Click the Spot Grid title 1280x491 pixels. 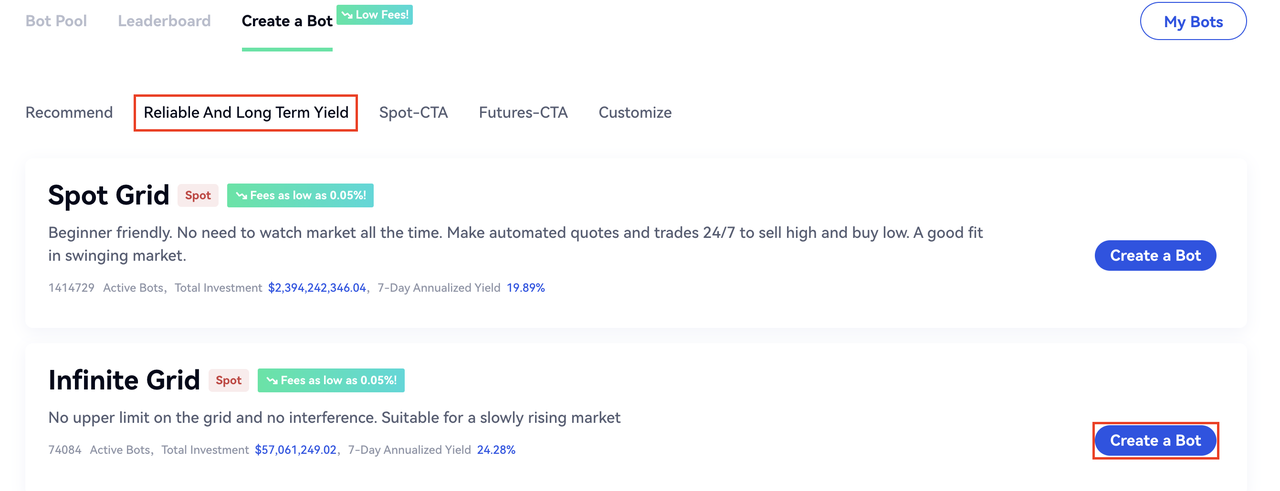108,195
